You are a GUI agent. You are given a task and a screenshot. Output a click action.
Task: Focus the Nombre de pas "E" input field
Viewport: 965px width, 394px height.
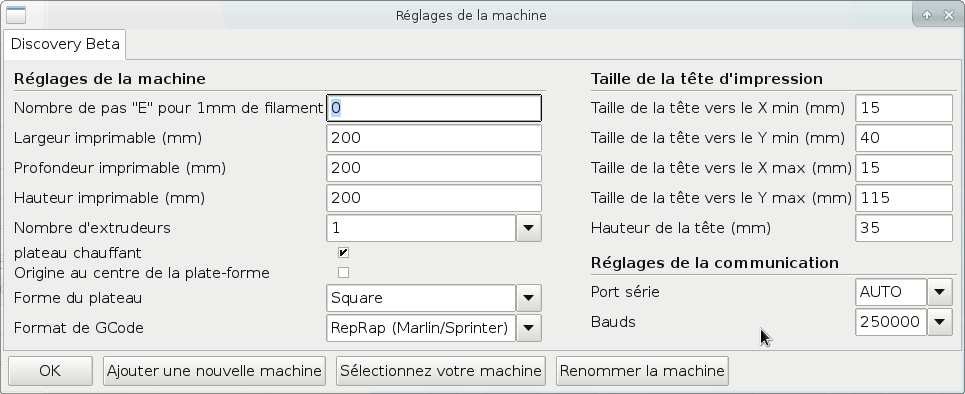tap(434, 108)
